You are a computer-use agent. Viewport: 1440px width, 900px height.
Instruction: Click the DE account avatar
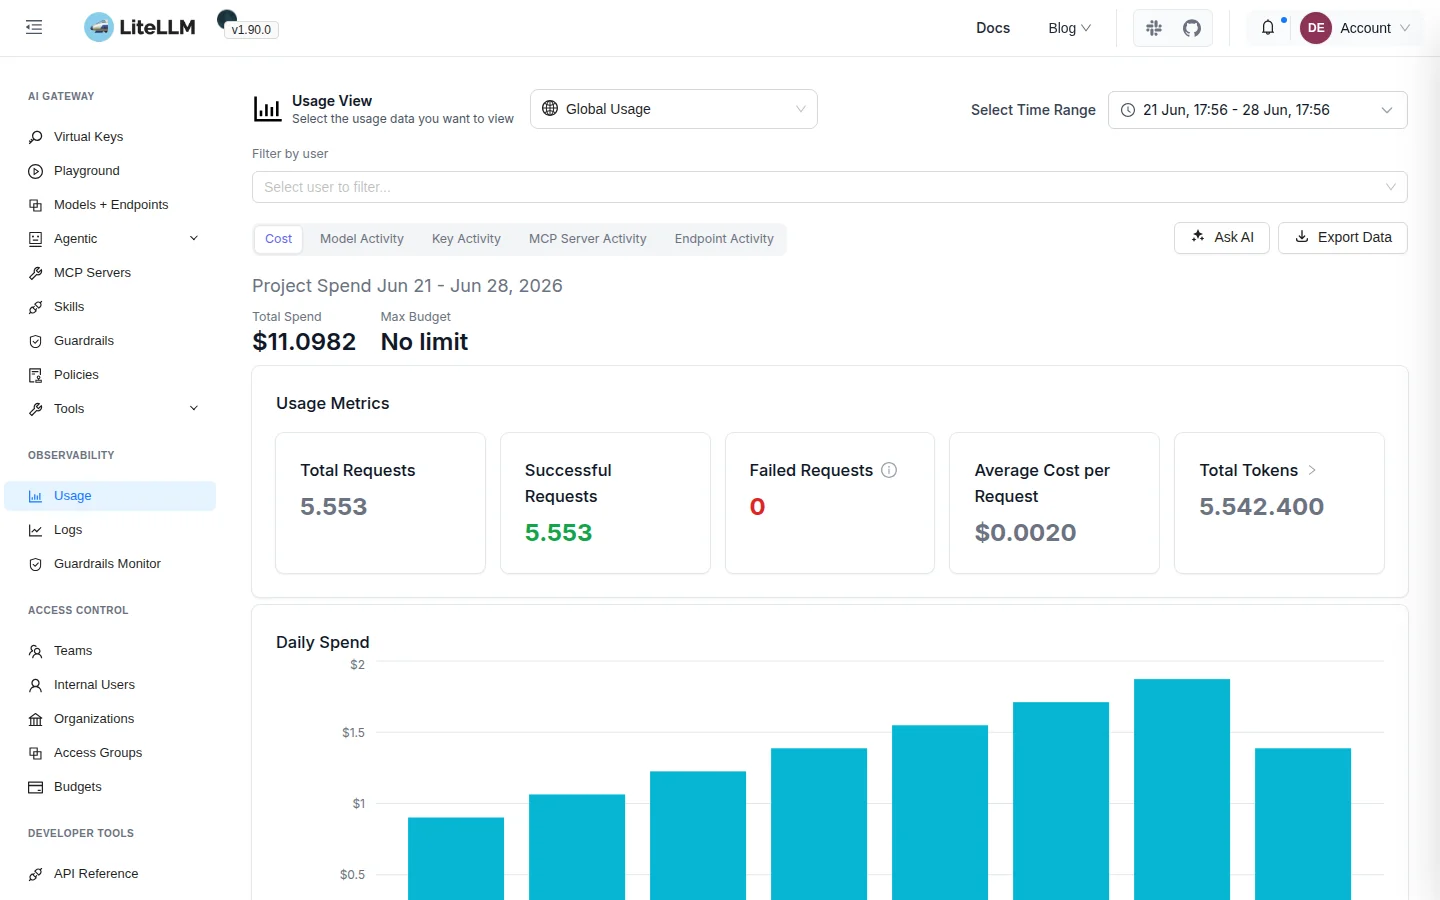pyautogui.click(x=1316, y=28)
